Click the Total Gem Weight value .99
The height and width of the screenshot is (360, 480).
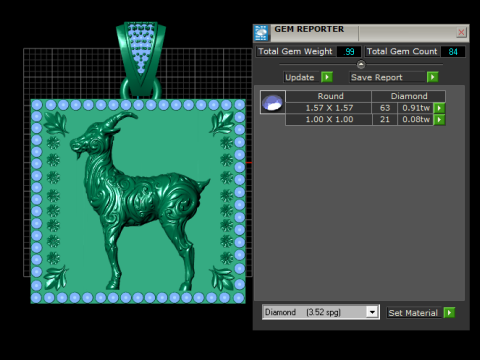349,52
